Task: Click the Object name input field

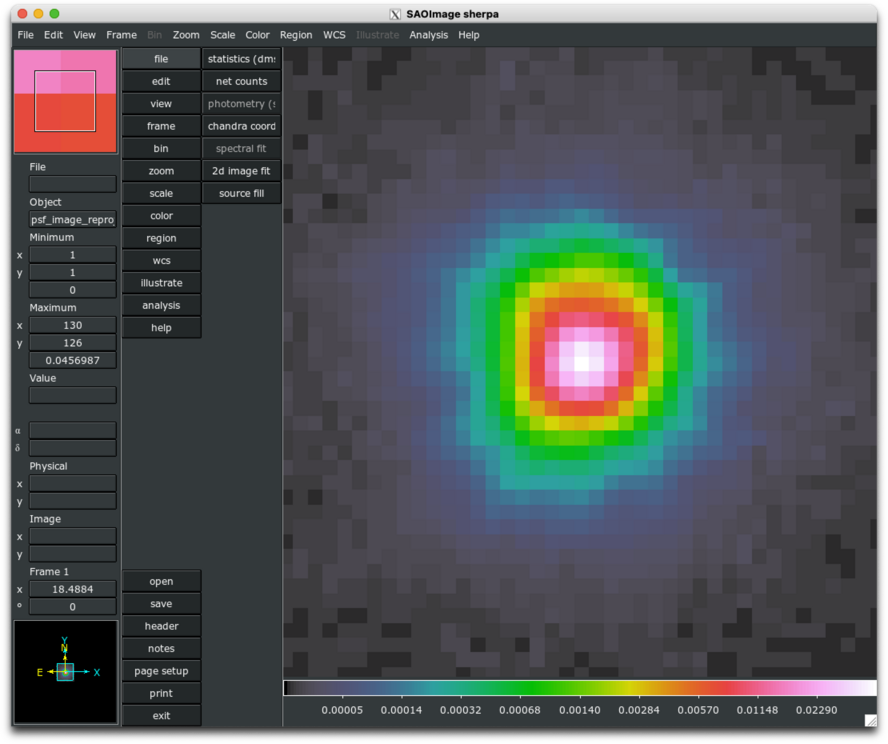Action: [72, 220]
